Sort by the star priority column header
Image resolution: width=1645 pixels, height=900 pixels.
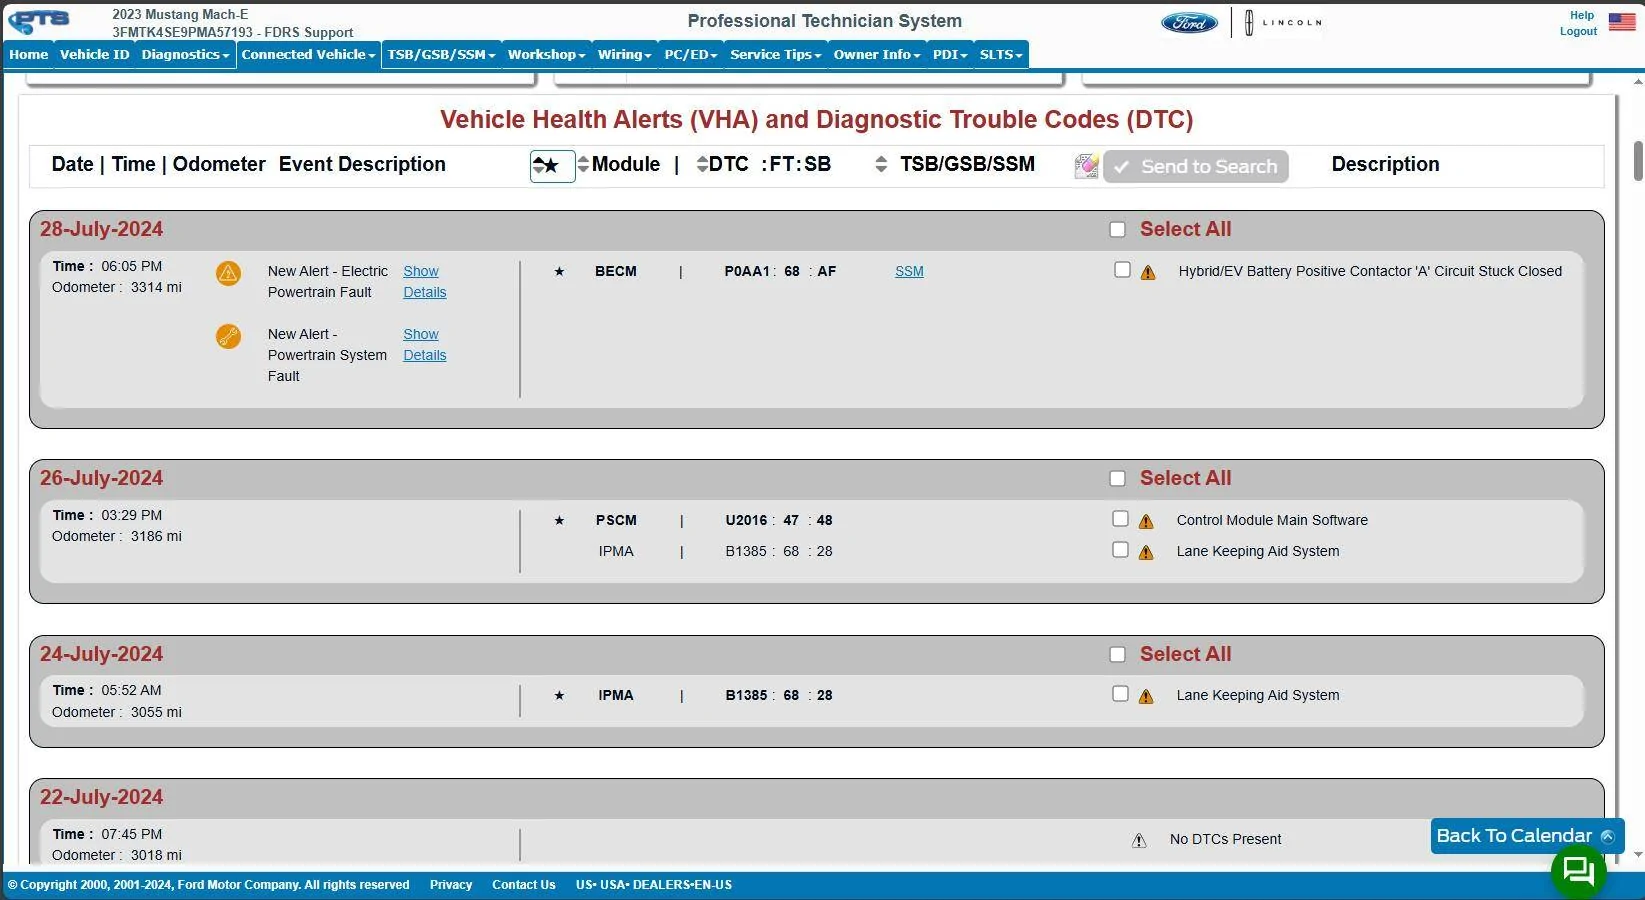point(552,166)
